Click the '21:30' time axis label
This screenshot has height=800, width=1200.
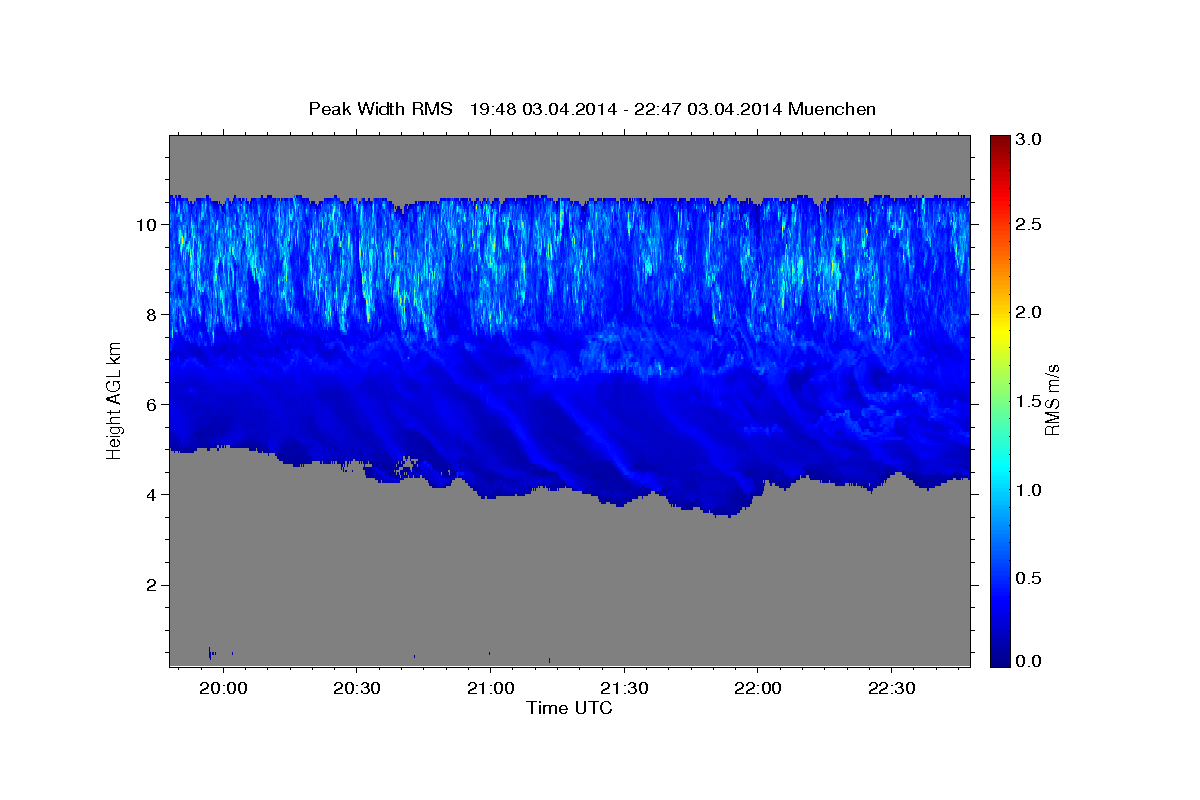[x=624, y=688]
